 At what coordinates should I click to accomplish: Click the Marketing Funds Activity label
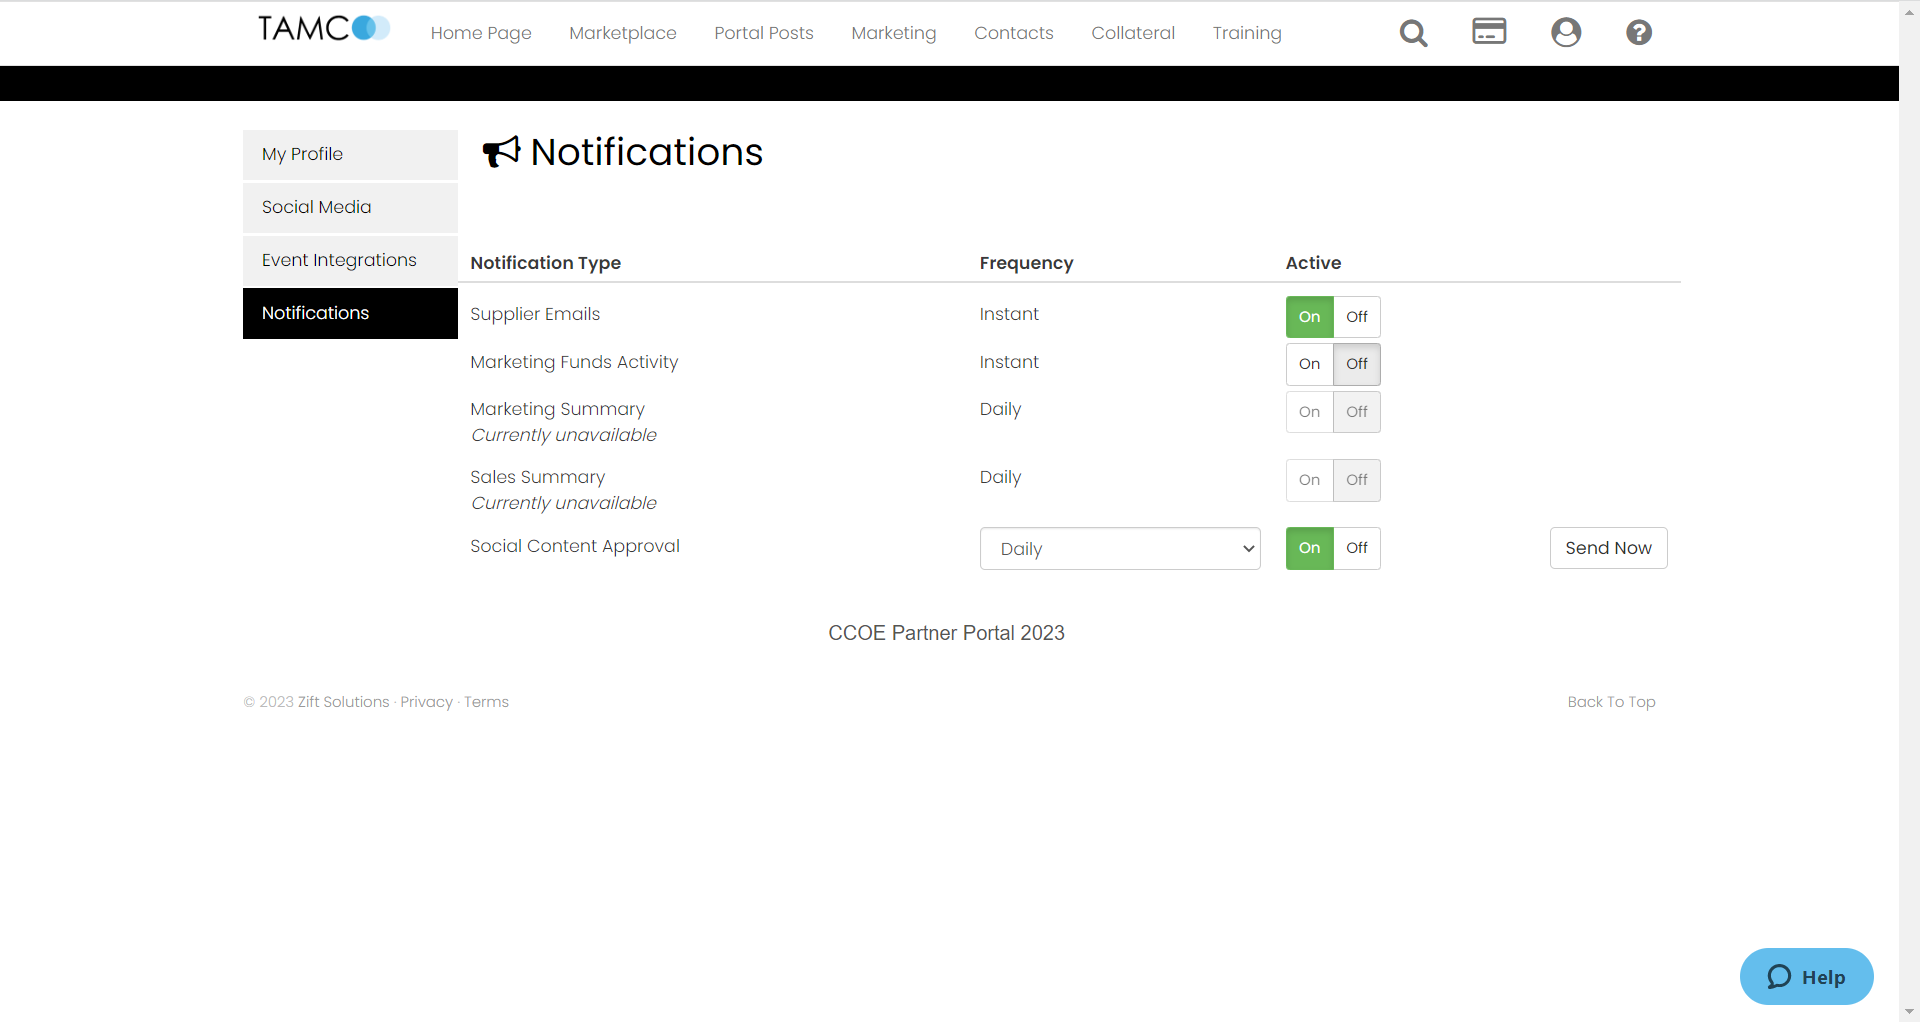click(574, 362)
